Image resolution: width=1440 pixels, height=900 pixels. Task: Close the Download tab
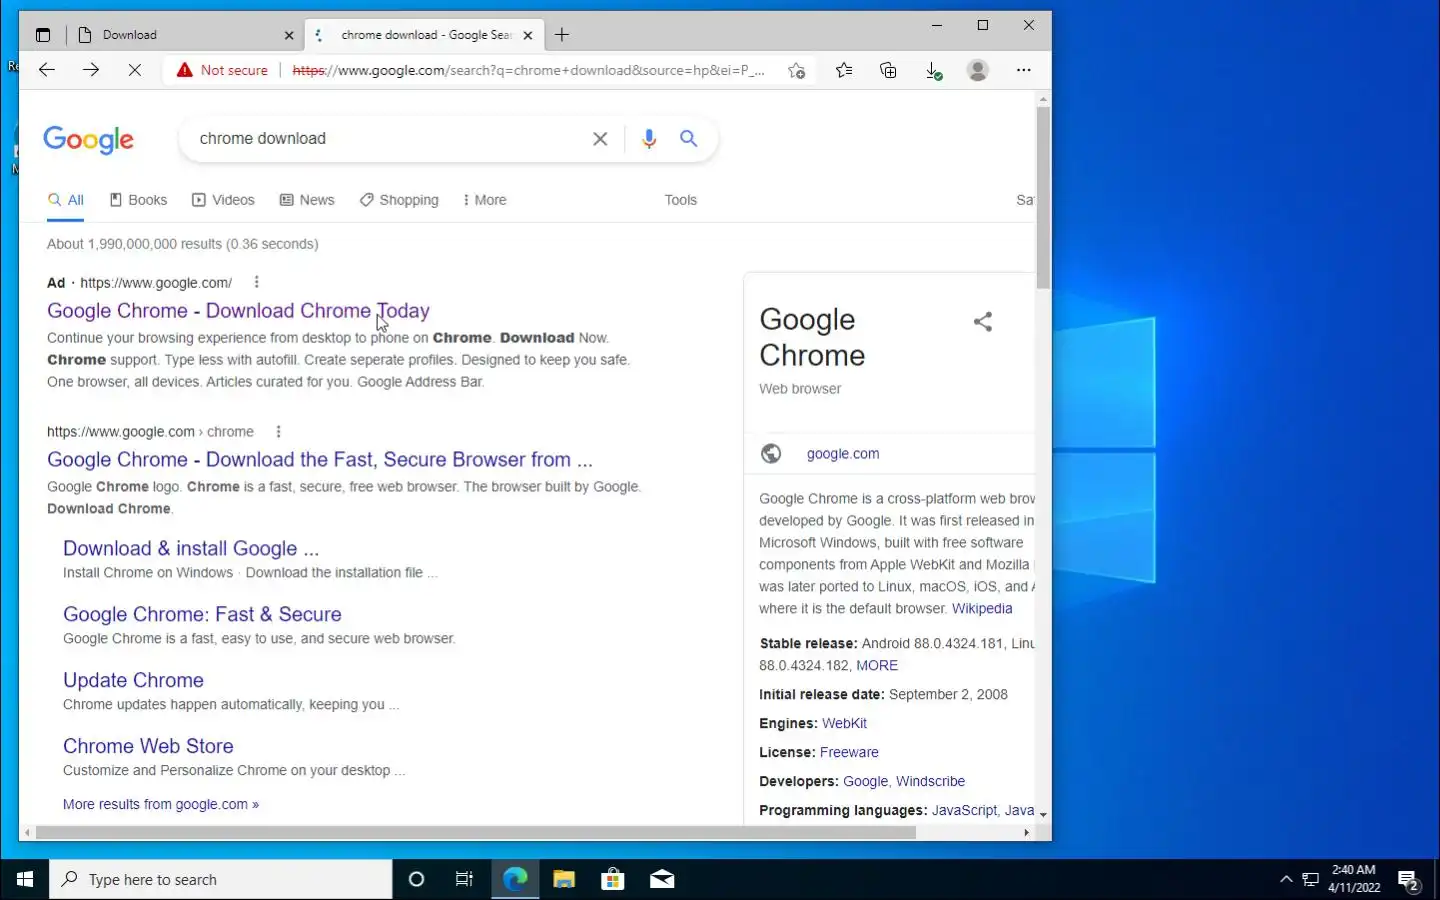289,35
